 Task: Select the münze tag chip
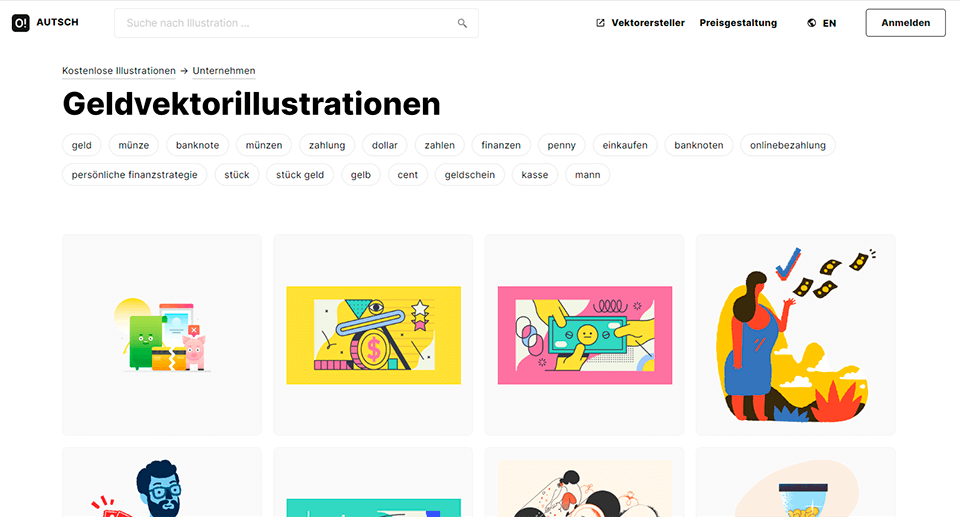click(x=133, y=145)
